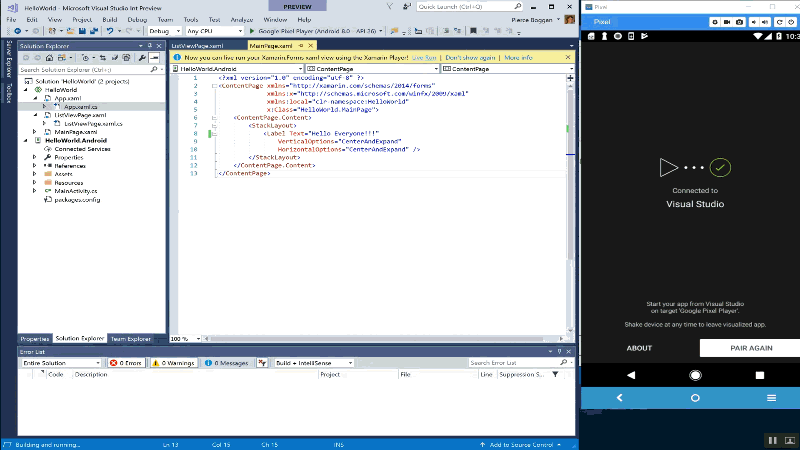
Task: Click the bookmark toolbar icon
Action: 473,31
